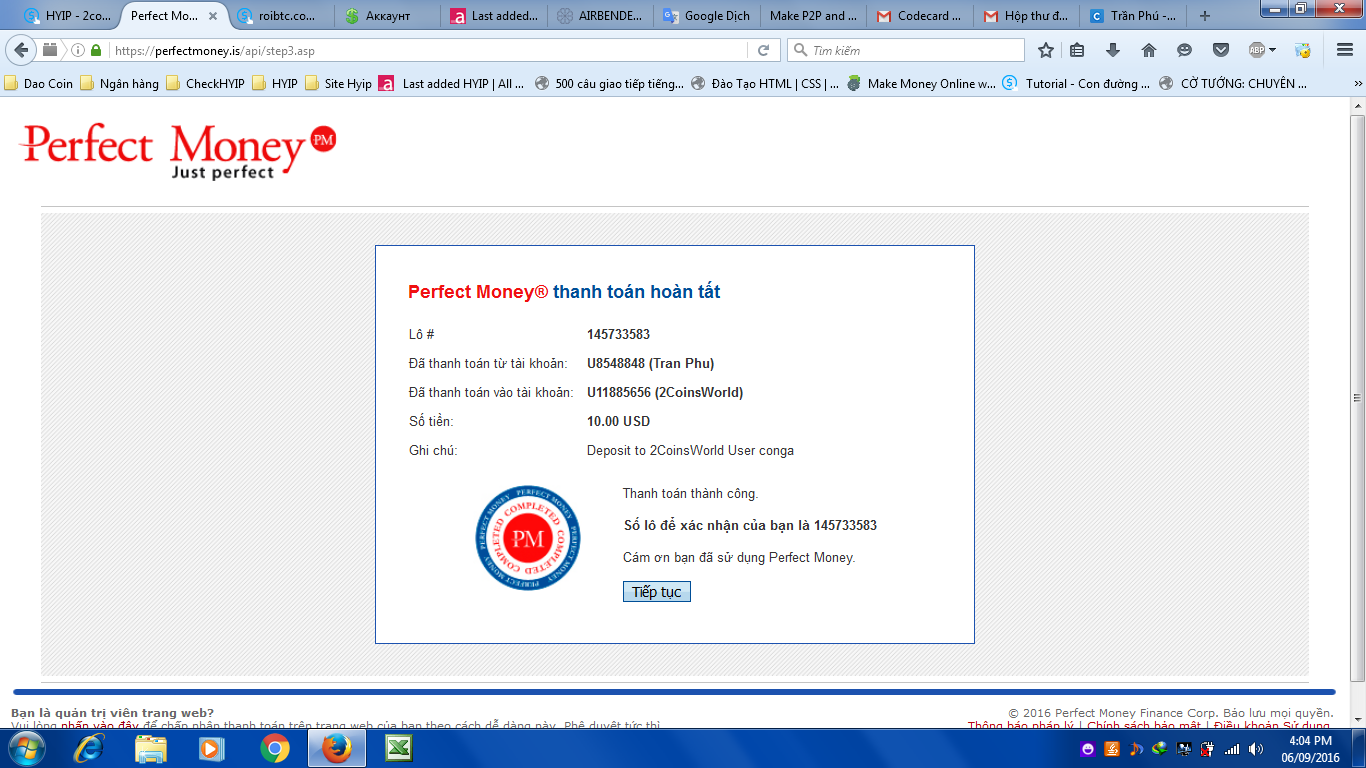Open Excel from the taskbar
The image size is (1366, 768).
398,748
